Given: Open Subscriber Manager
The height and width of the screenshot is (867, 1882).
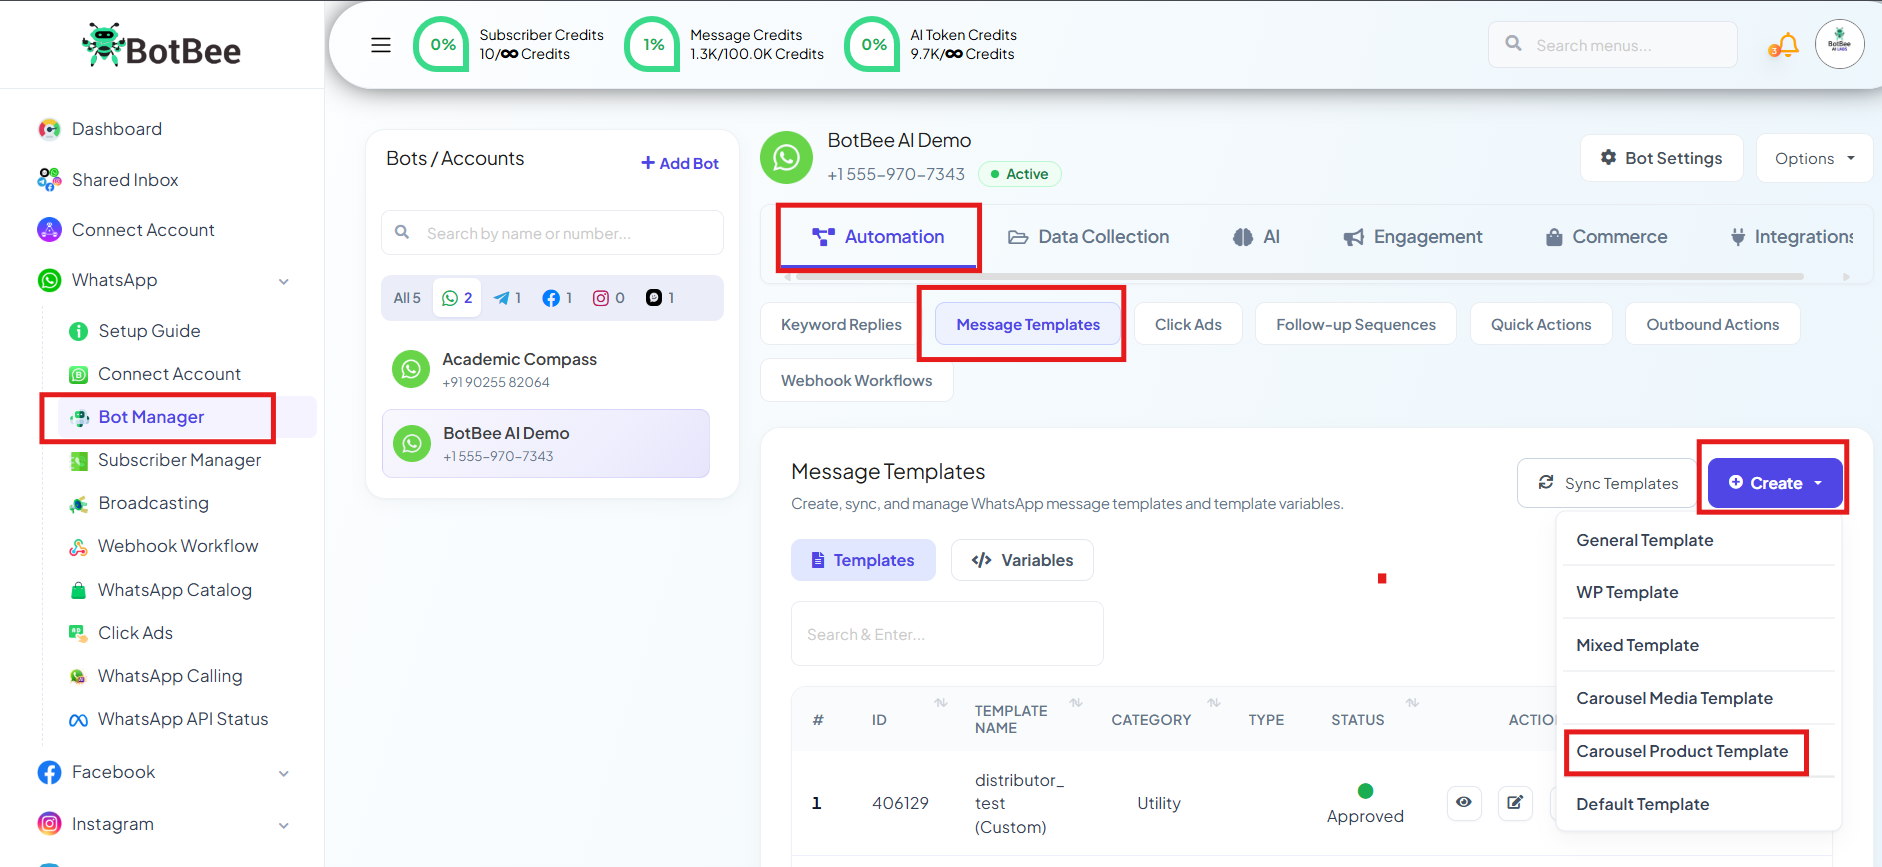Looking at the screenshot, I should click(179, 460).
